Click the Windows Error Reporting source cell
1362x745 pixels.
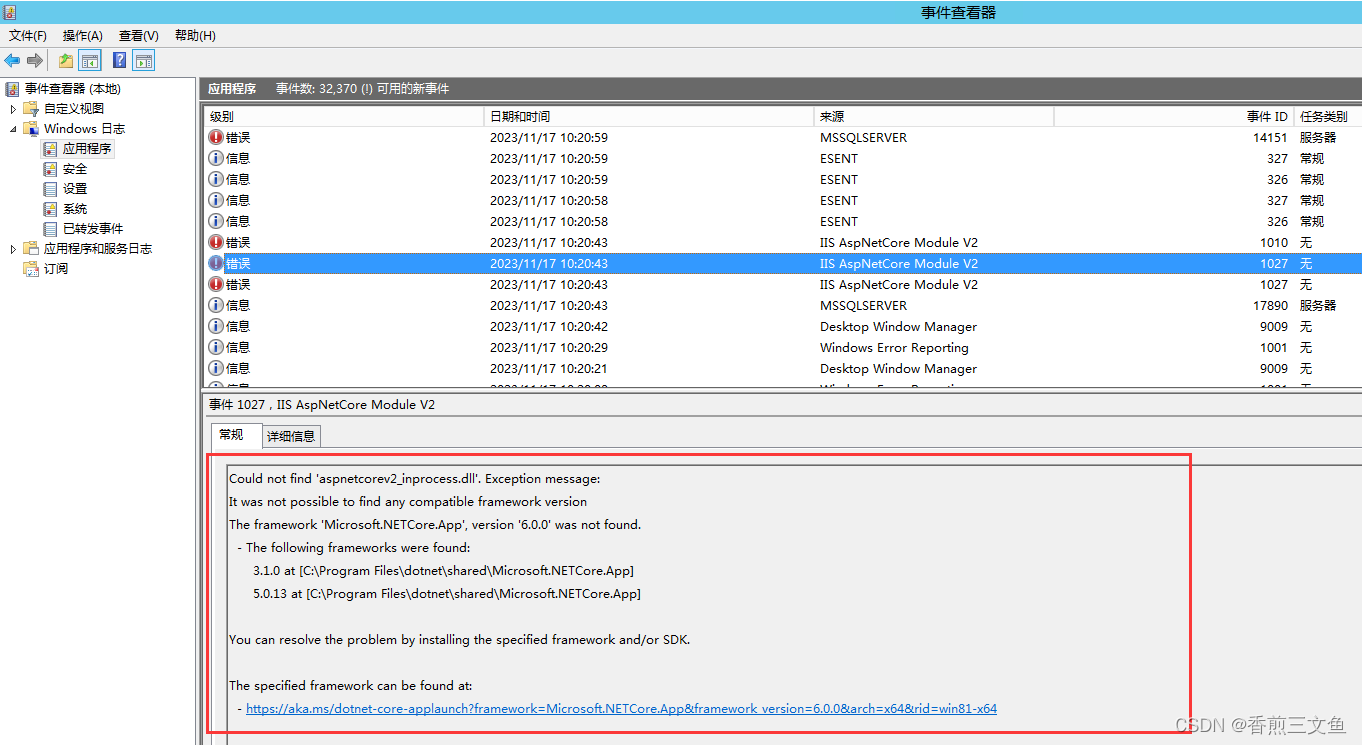point(894,348)
